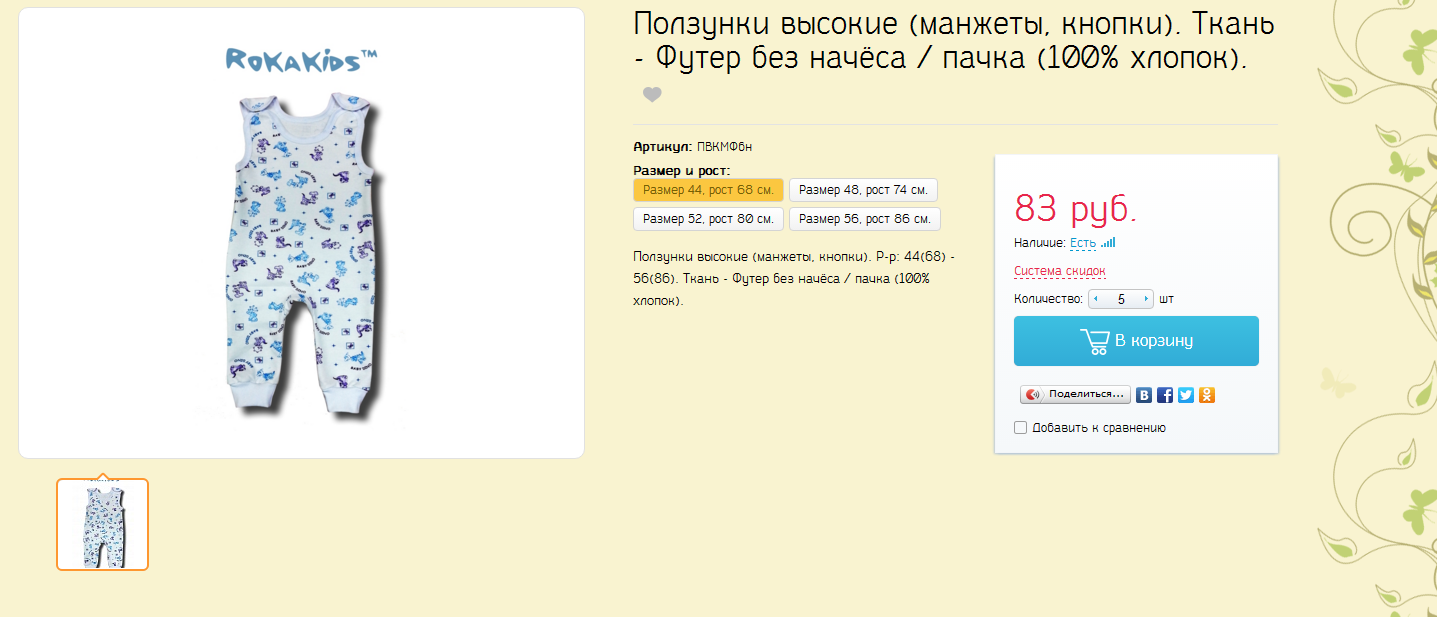This screenshot has height=617, width=1437.
Task: Share via Odnoklassniki icon
Action: tap(1207, 395)
